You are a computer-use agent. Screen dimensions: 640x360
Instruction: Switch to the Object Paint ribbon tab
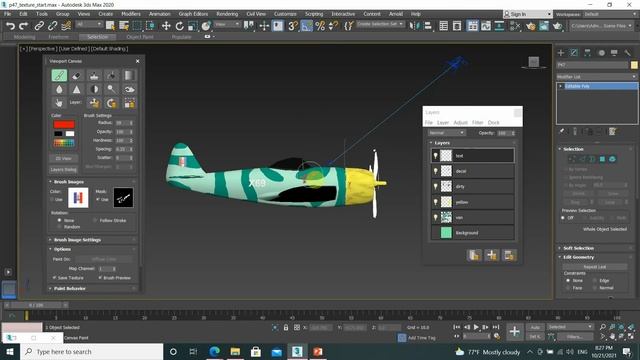pyautogui.click(x=140, y=37)
